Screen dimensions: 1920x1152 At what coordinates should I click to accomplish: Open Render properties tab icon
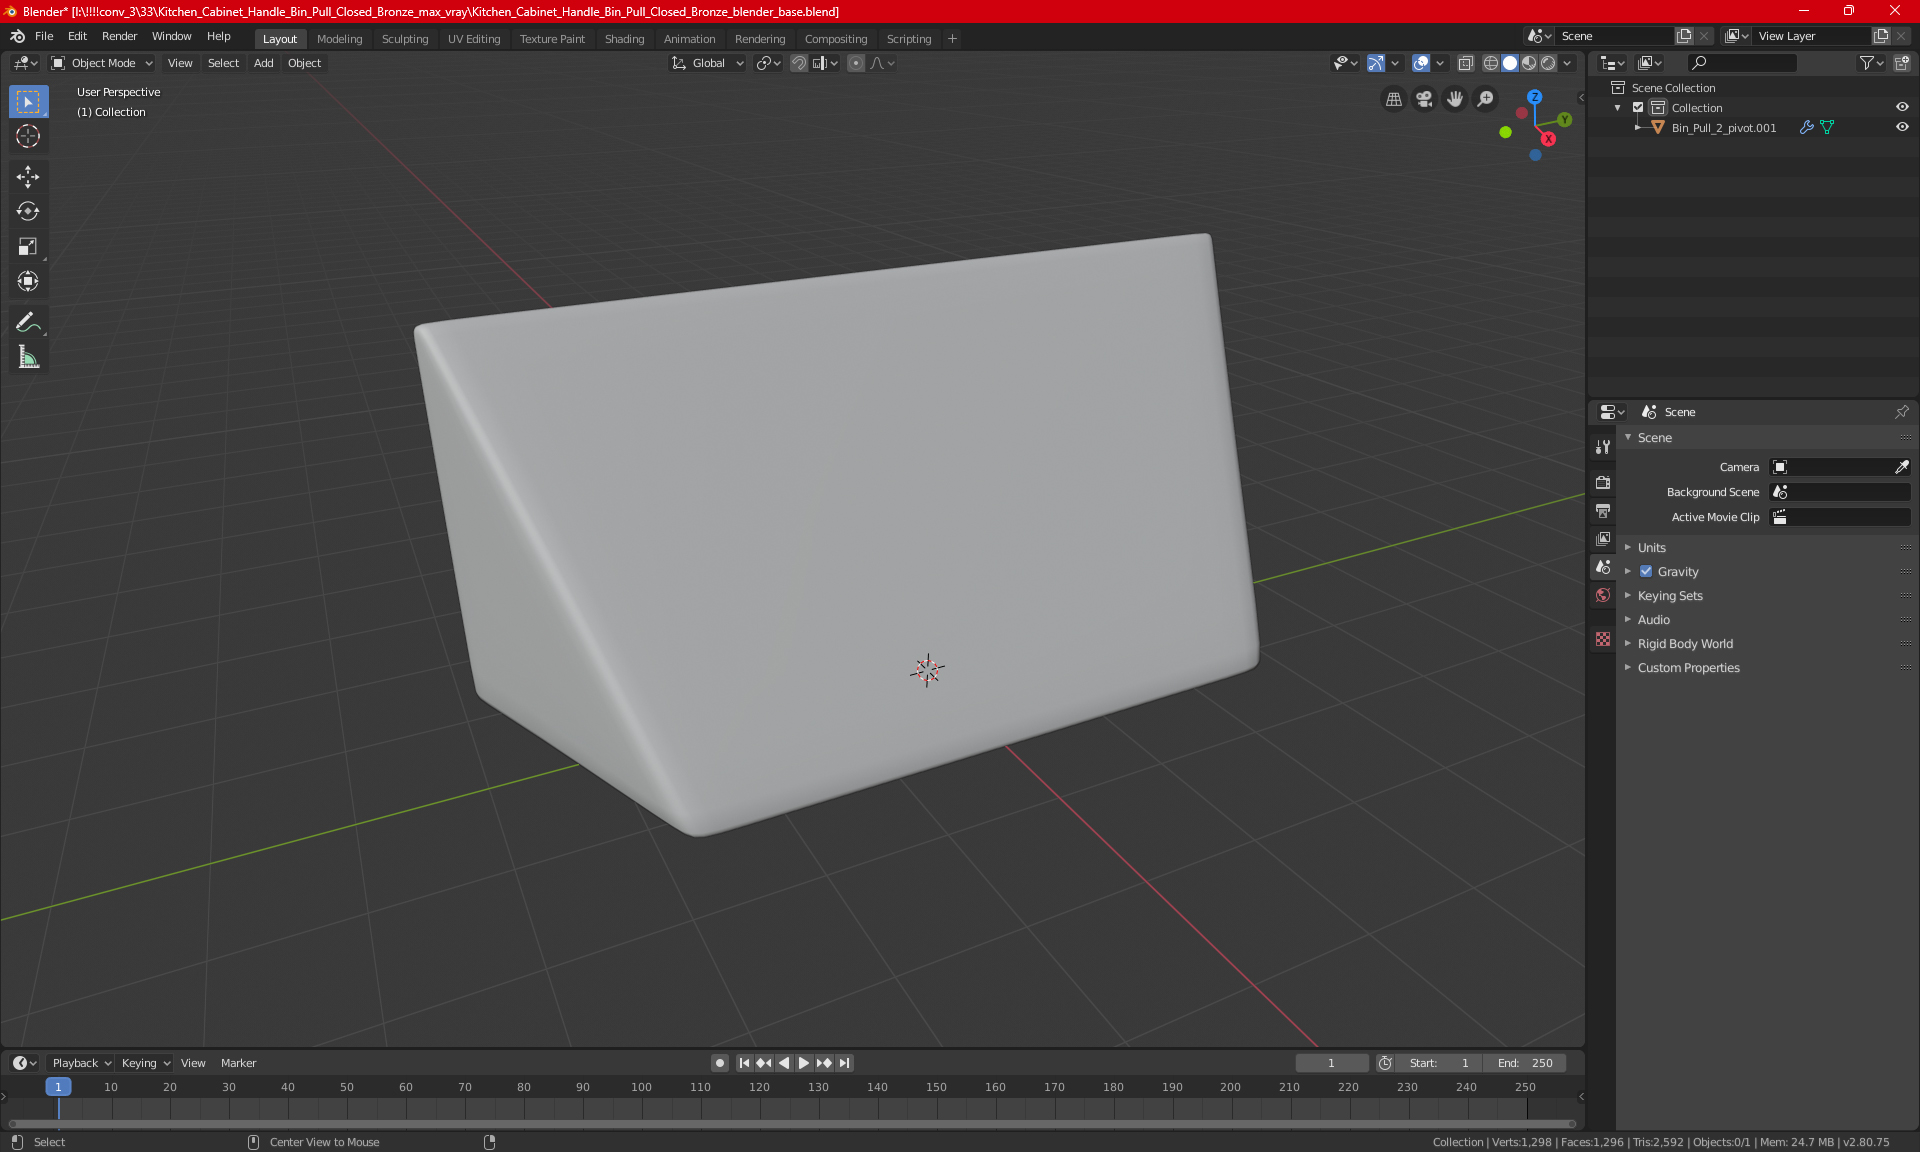(x=1603, y=482)
